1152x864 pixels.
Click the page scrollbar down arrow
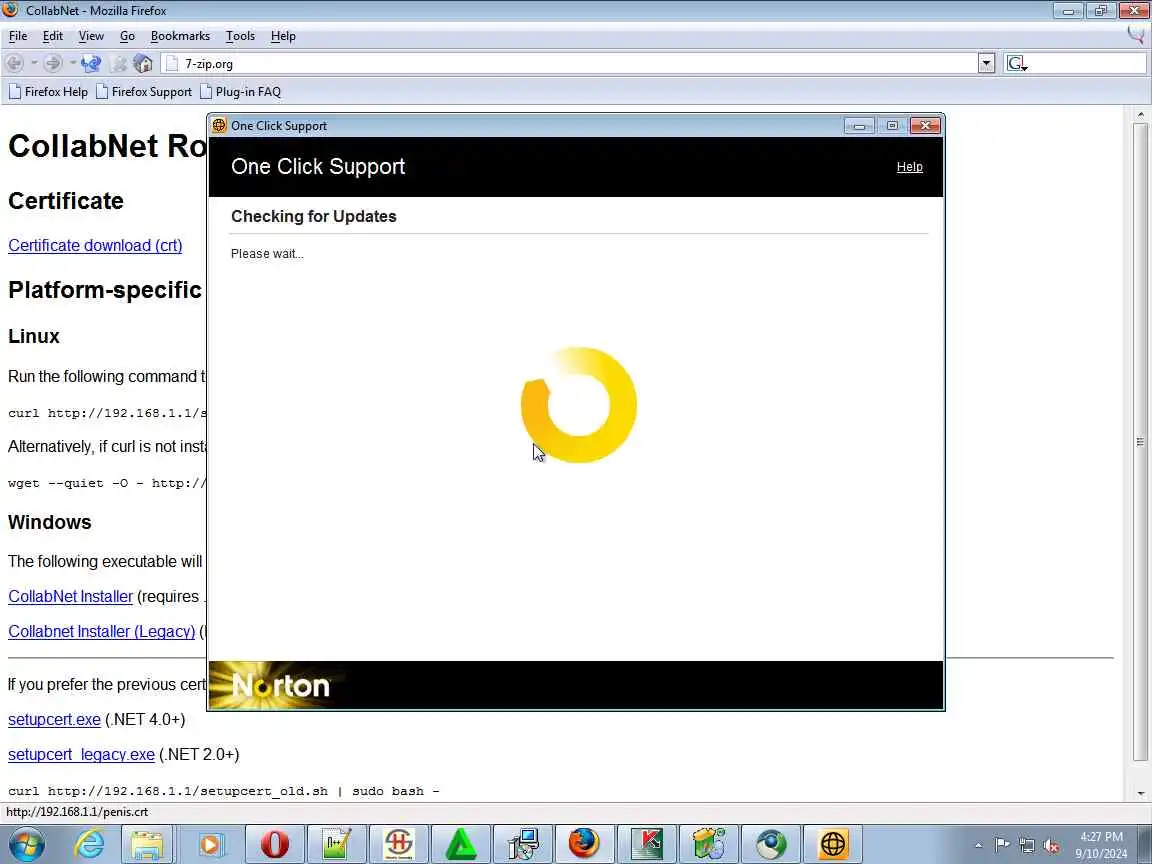pos(1140,793)
